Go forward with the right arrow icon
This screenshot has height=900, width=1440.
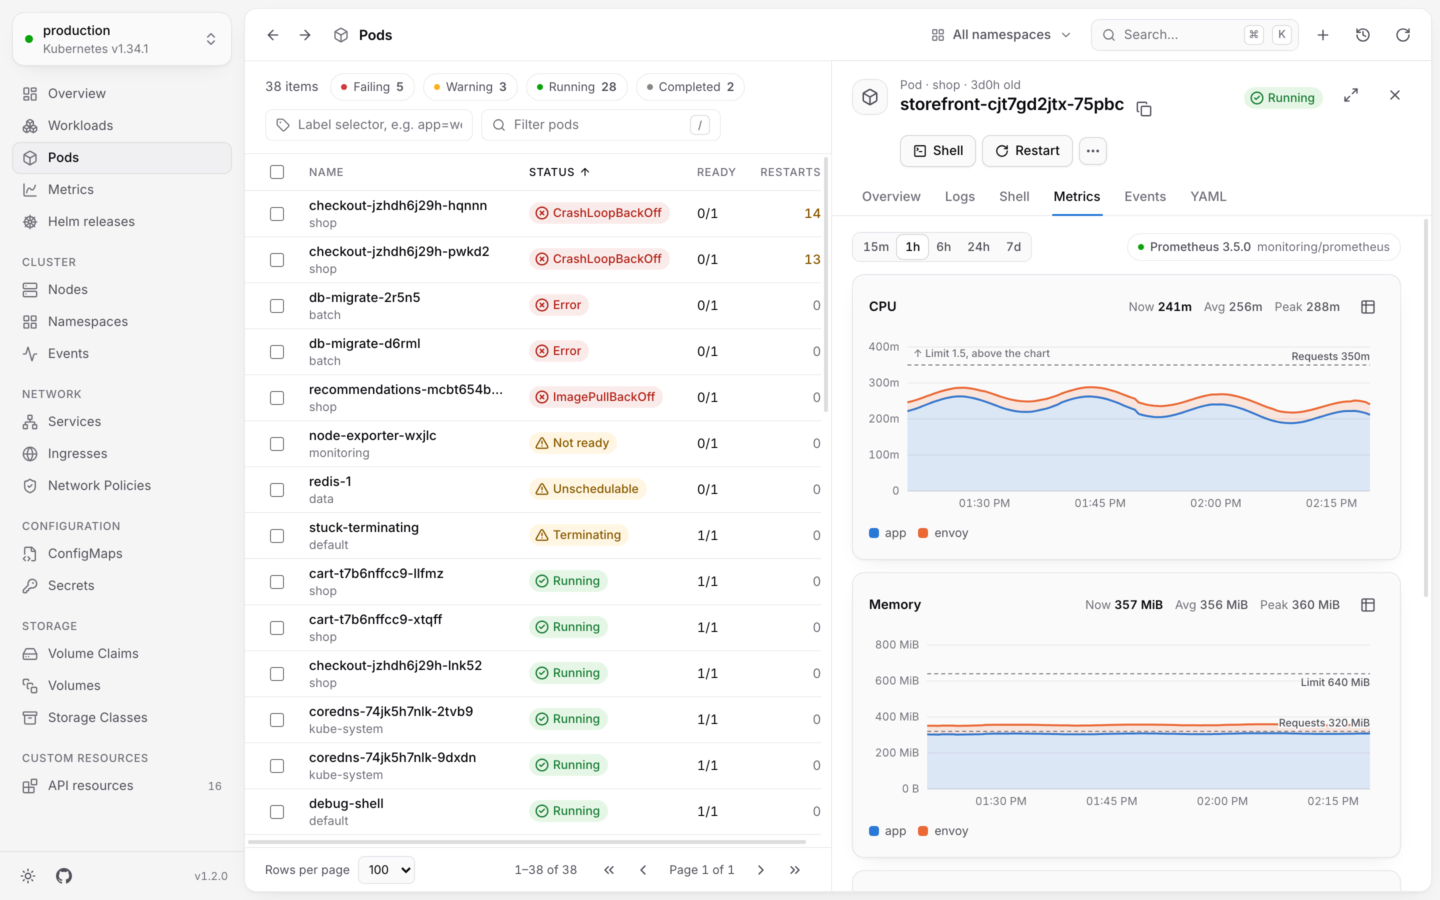305,35
